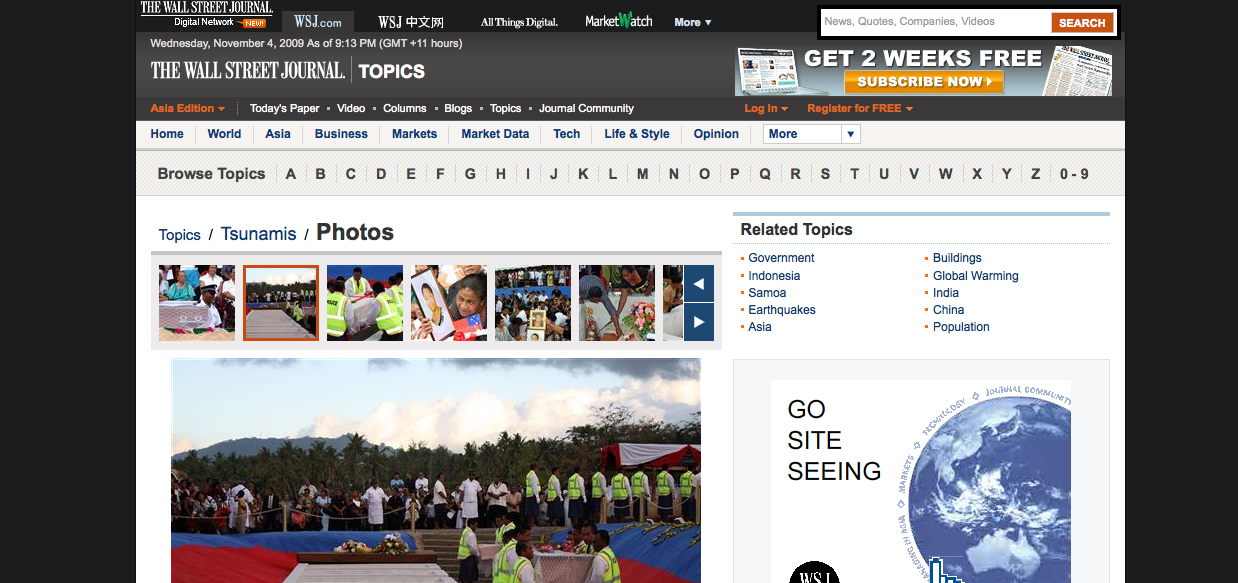
Task: Browse topics starting with letter A
Action: coord(291,174)
